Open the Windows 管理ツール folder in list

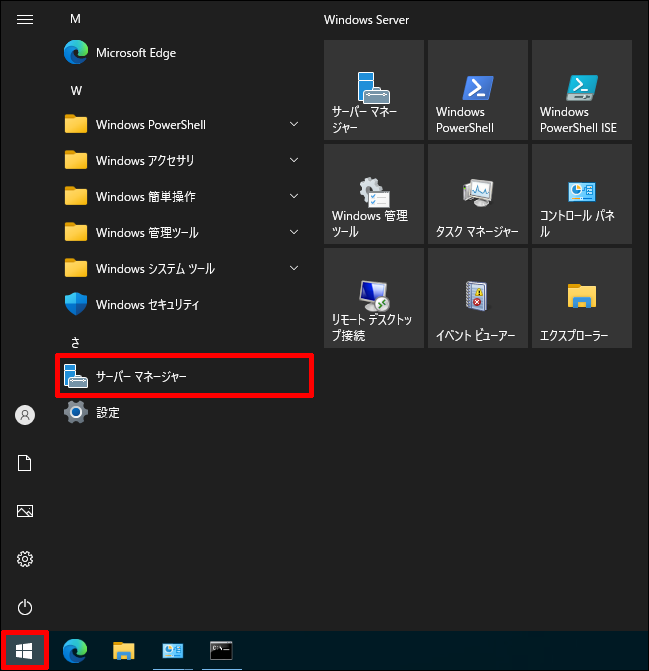184,232
